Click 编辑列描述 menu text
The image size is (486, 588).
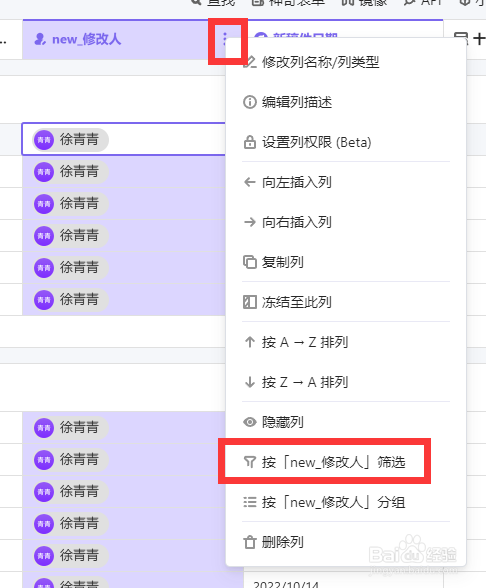coord(297,102)
